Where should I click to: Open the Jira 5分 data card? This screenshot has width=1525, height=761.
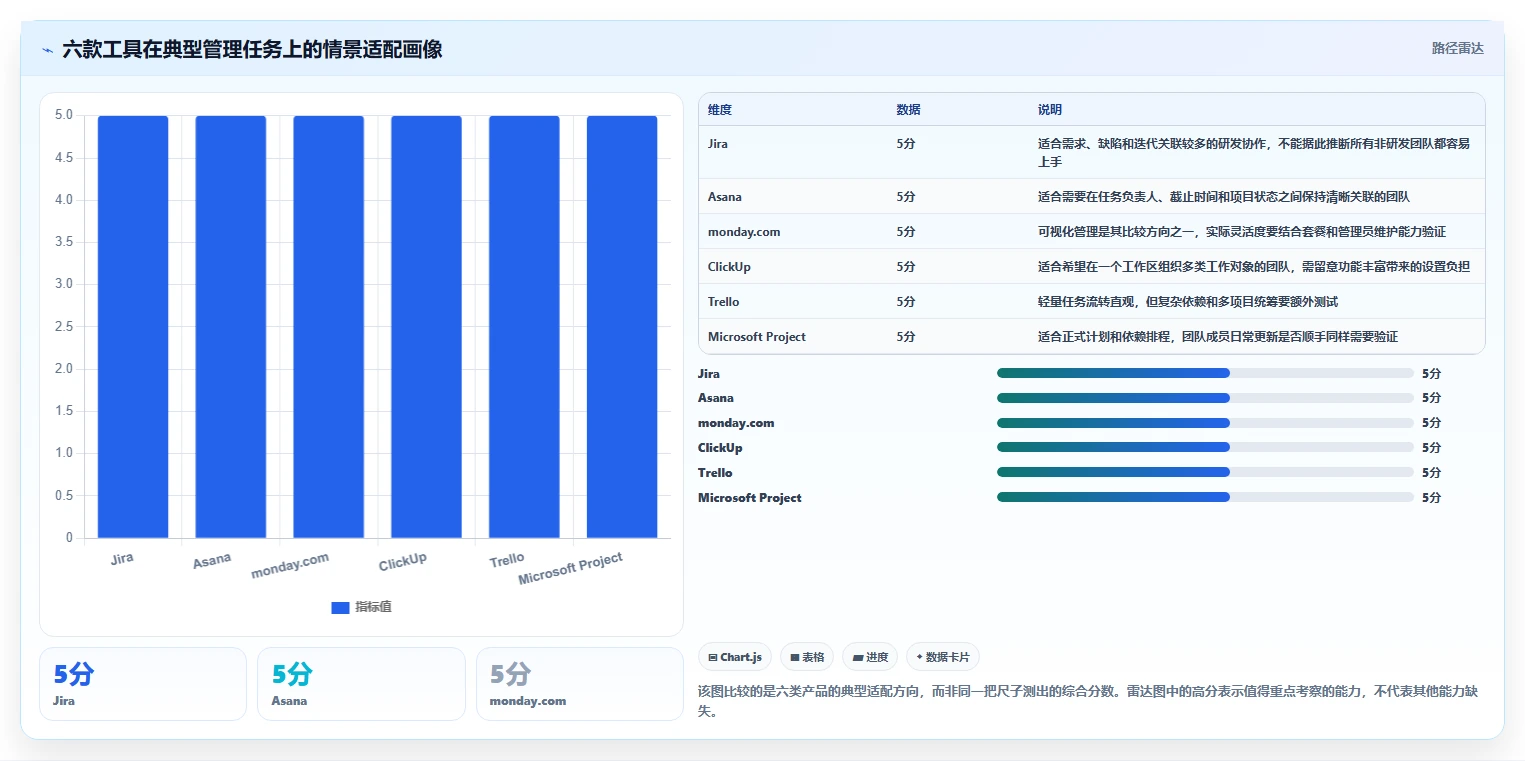(143, 684)
